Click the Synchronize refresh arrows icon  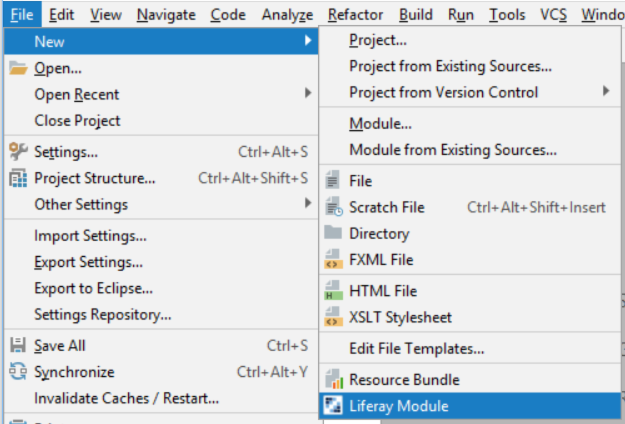(x=18, y=371)
